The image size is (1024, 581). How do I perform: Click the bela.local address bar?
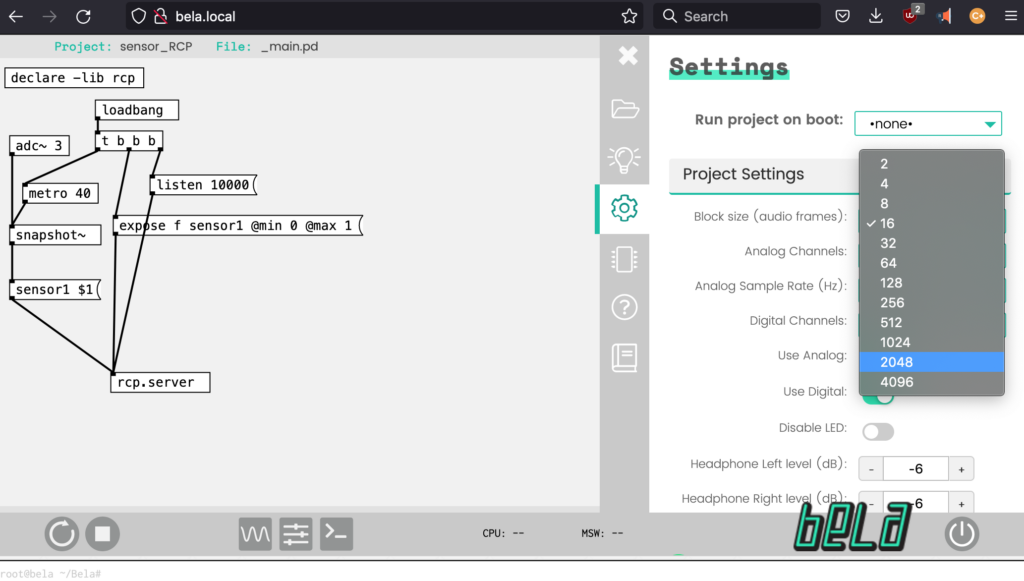click(385, 16)
